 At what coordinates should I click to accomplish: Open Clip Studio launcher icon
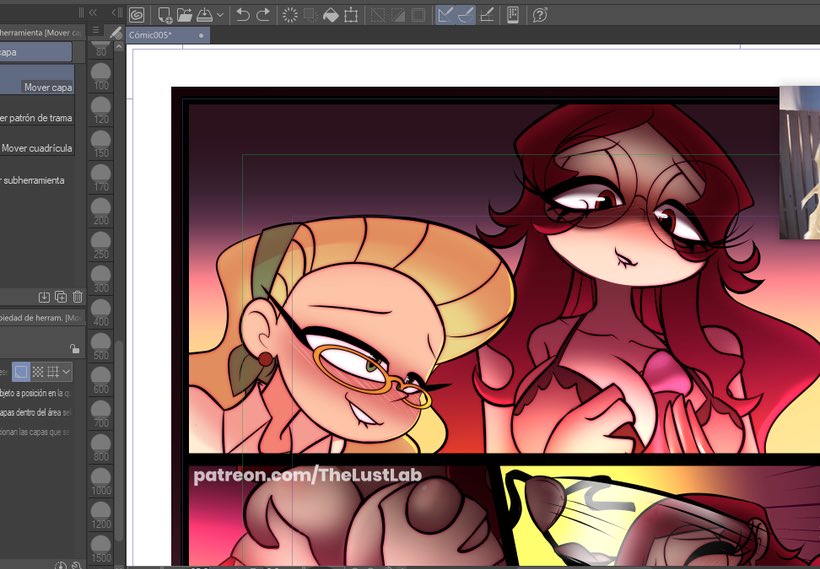(x=136, y=15)
